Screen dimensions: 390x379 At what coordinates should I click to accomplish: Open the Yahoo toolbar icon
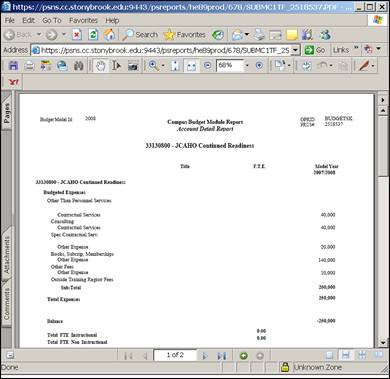click(13, 82)
